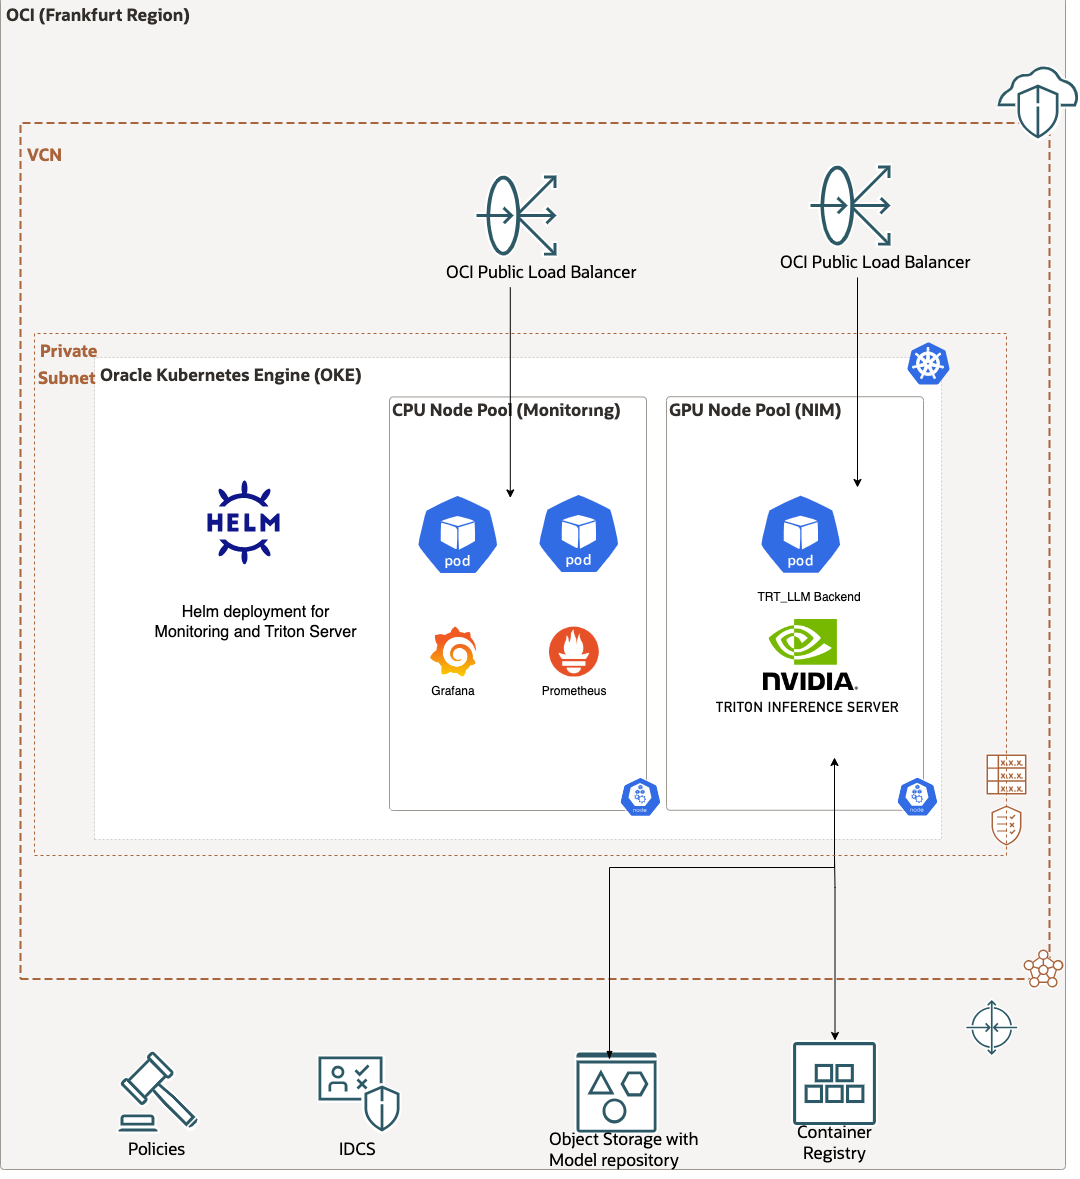This screenshot has height=1179, width=1080.
Task: Click Object Storage with Model repository label
Action: (623, 1150)
